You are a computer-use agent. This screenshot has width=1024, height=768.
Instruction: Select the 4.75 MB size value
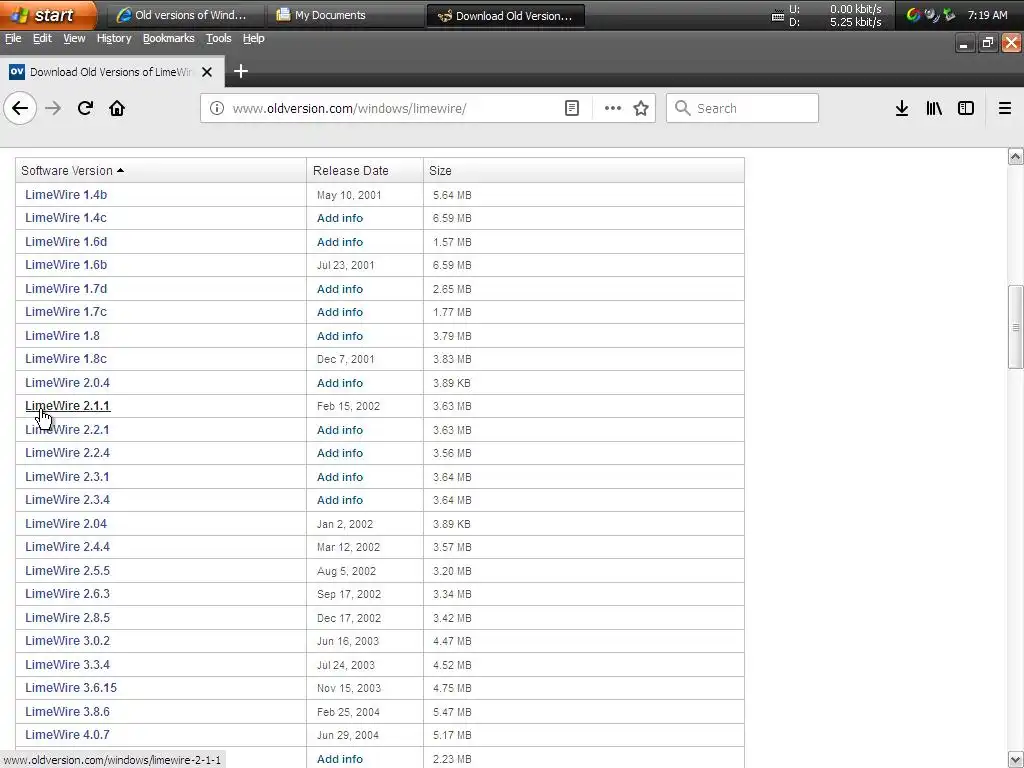coord(452,688)
